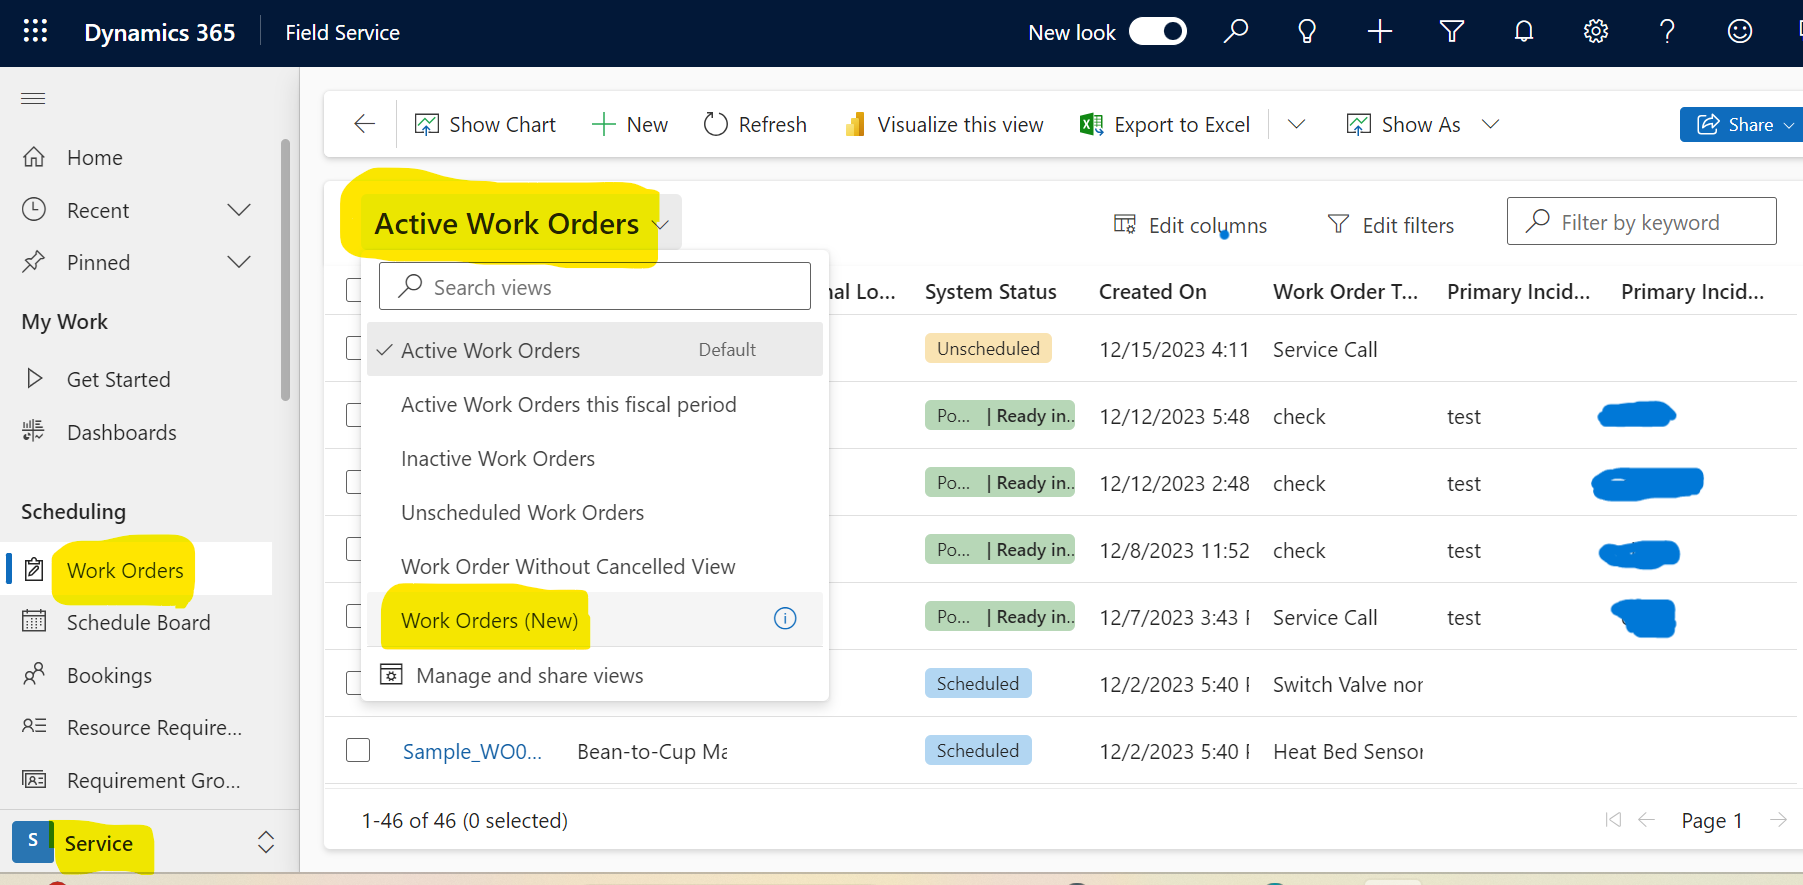The image size is (1803, 885).
Task: Sort by System Status column header
Action: (990, 291)
